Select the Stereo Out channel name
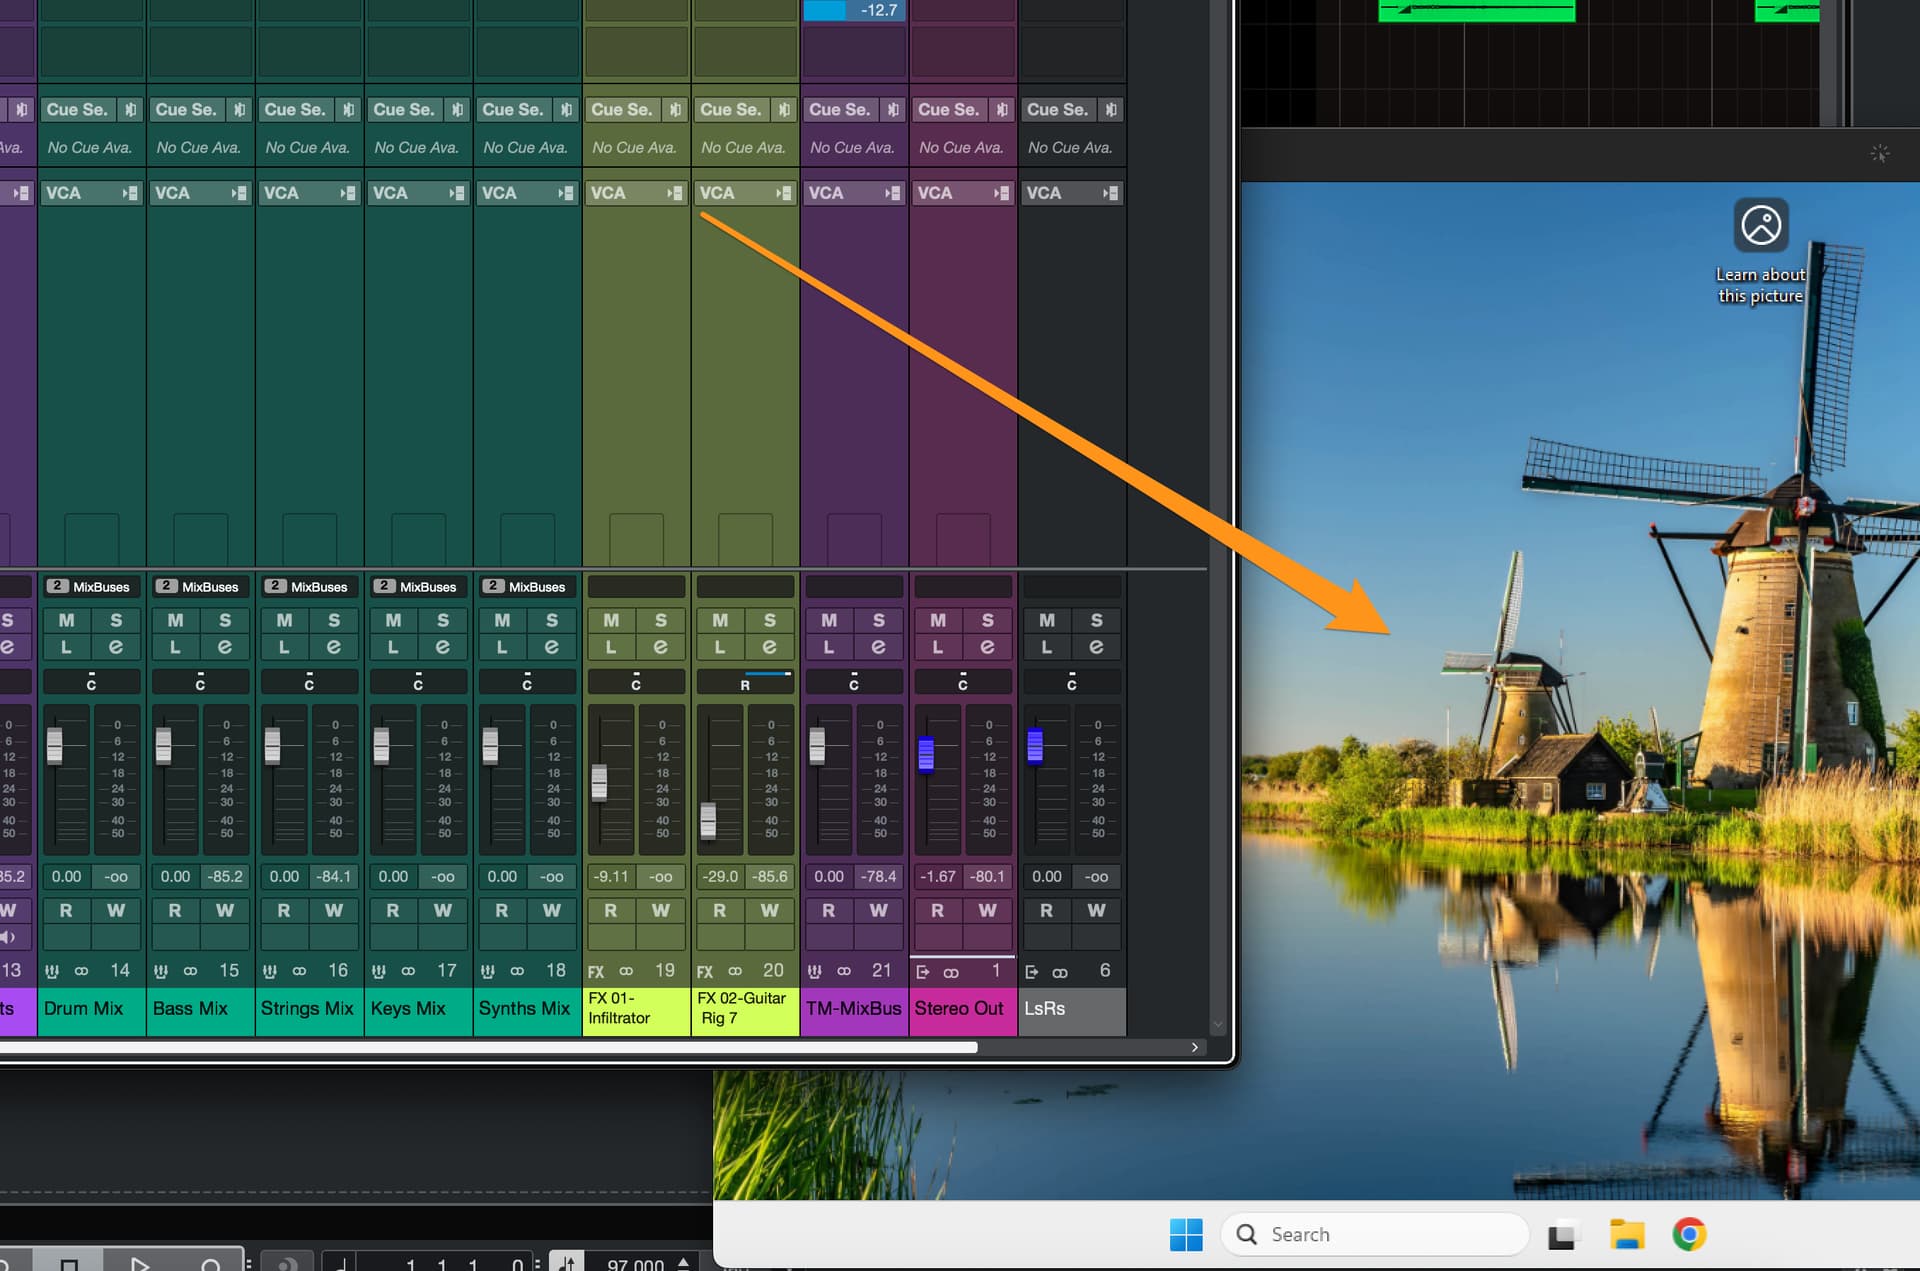 point(963,1009)
